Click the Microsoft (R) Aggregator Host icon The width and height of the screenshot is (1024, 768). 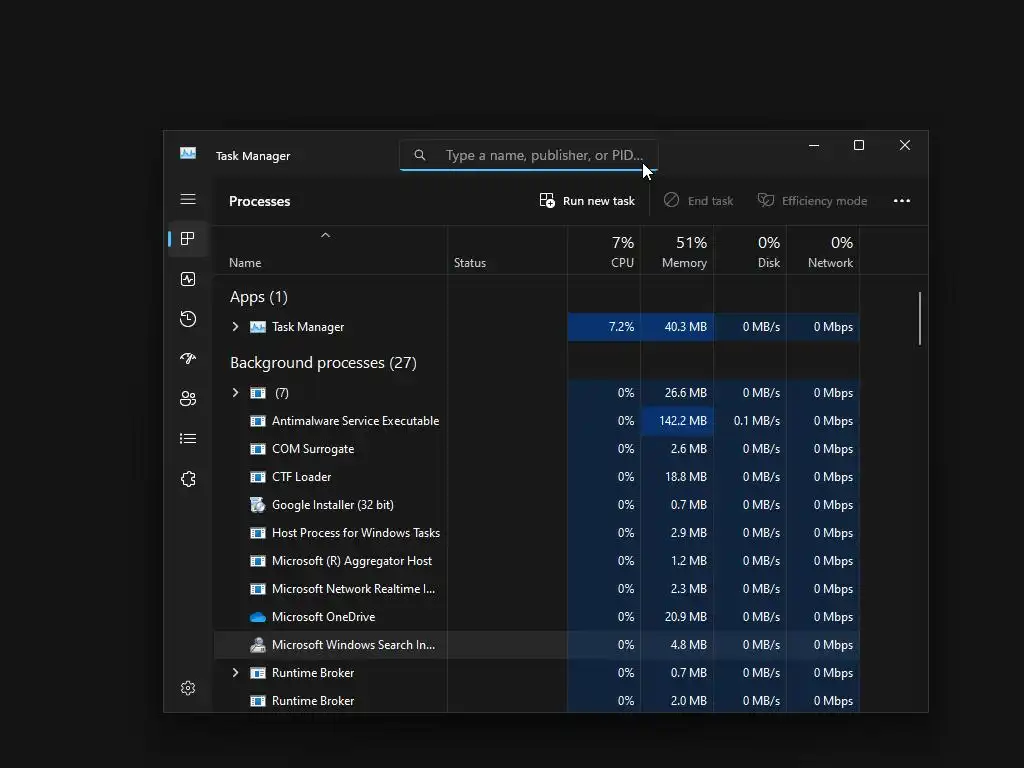(258, 561)
